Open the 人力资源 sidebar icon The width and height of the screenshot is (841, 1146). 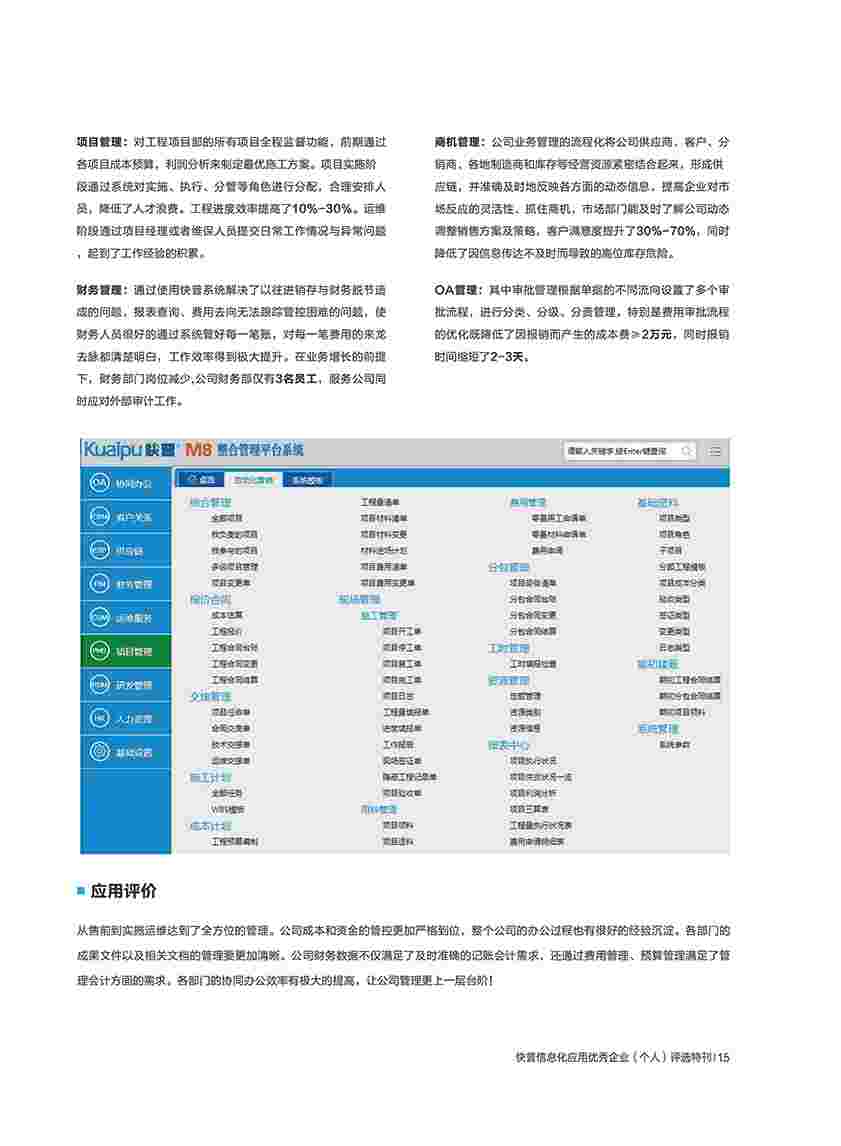click(99, 718)
